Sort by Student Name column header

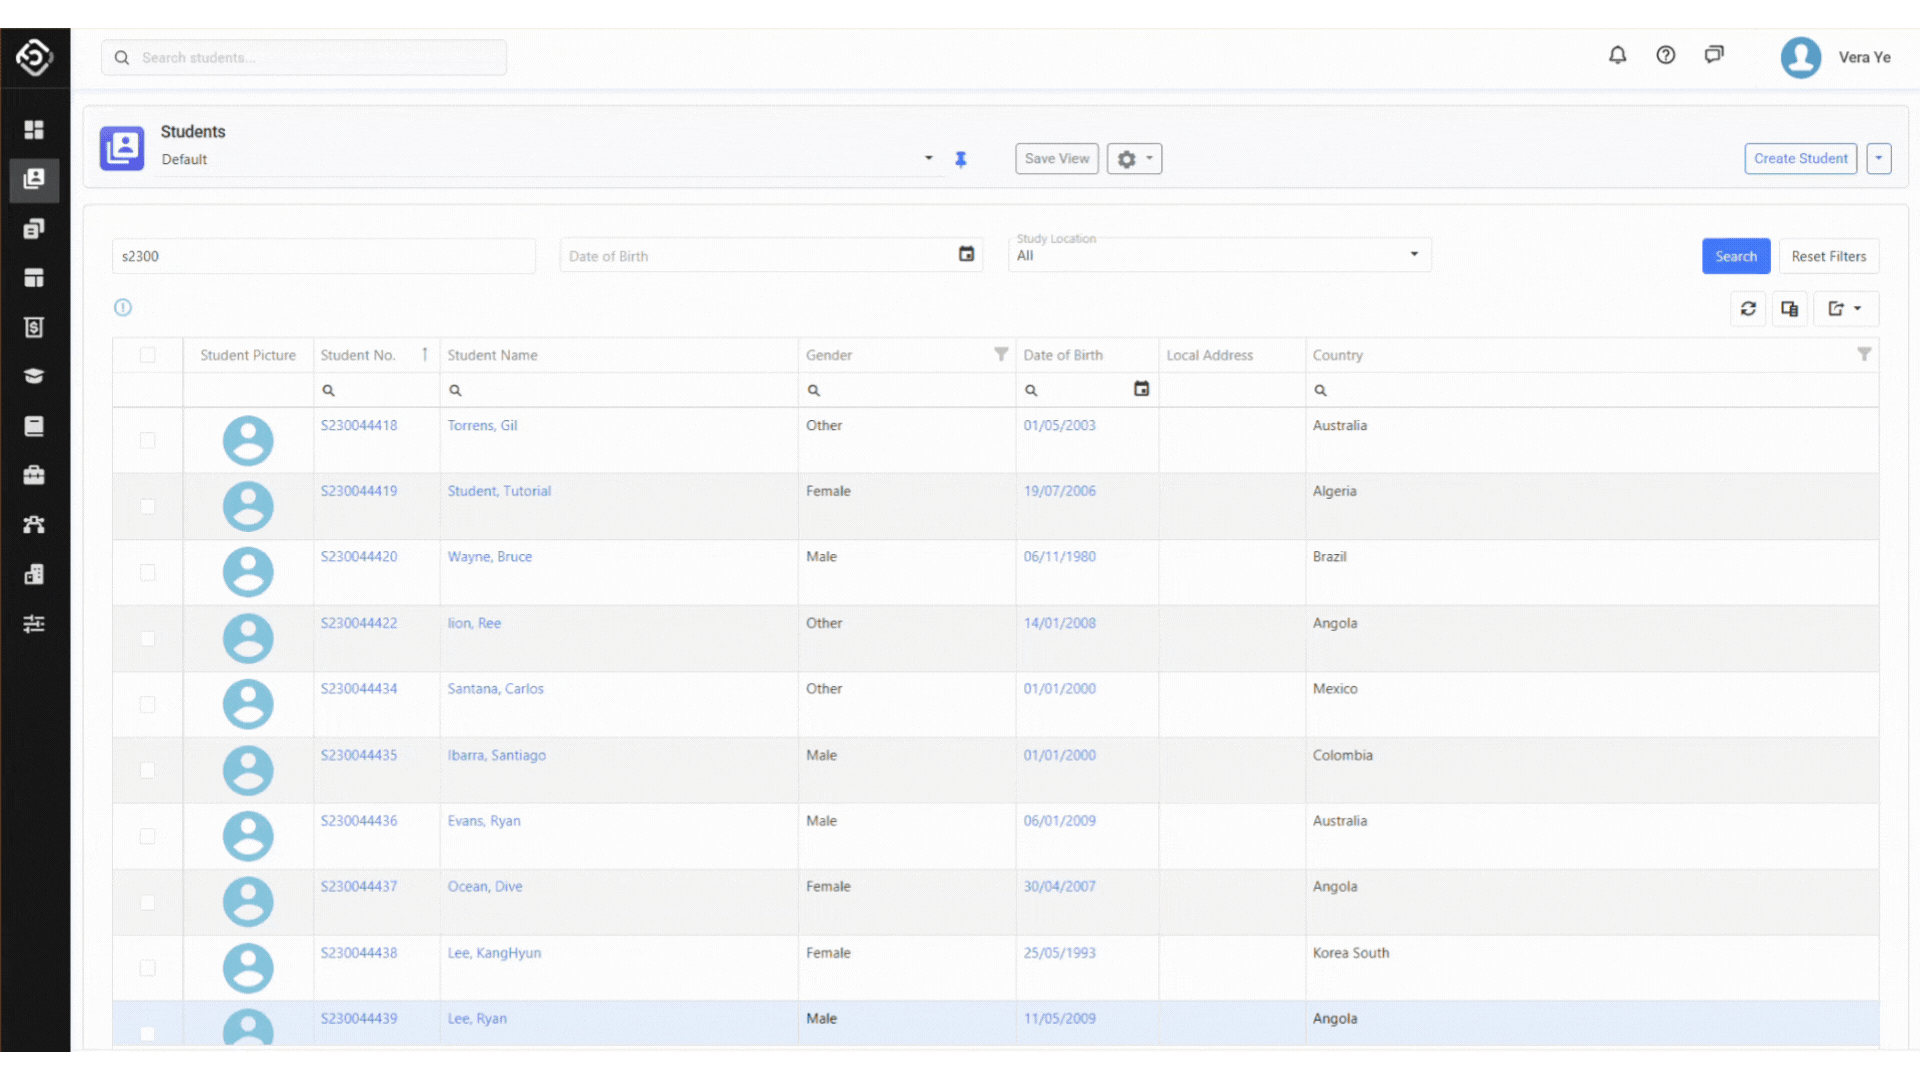[493, 355]
